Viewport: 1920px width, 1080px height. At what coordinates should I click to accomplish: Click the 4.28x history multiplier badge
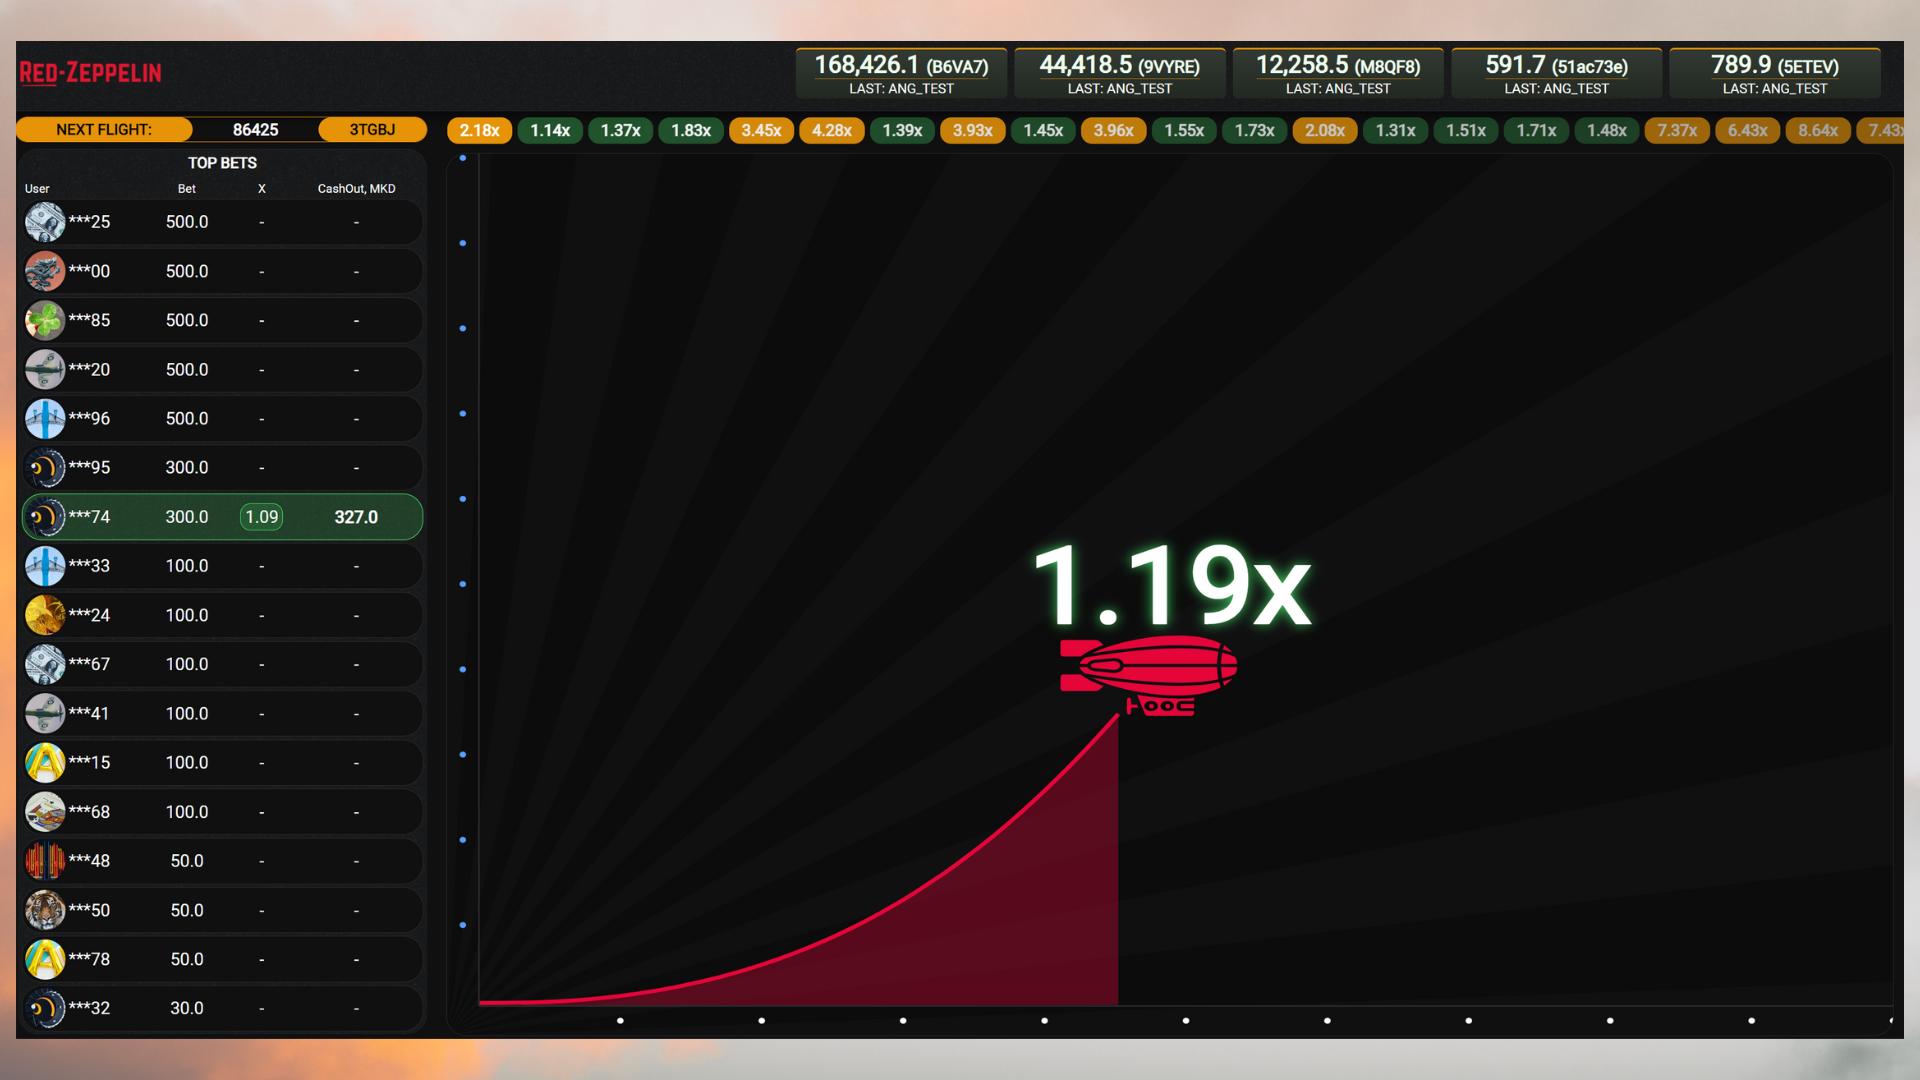831,130
